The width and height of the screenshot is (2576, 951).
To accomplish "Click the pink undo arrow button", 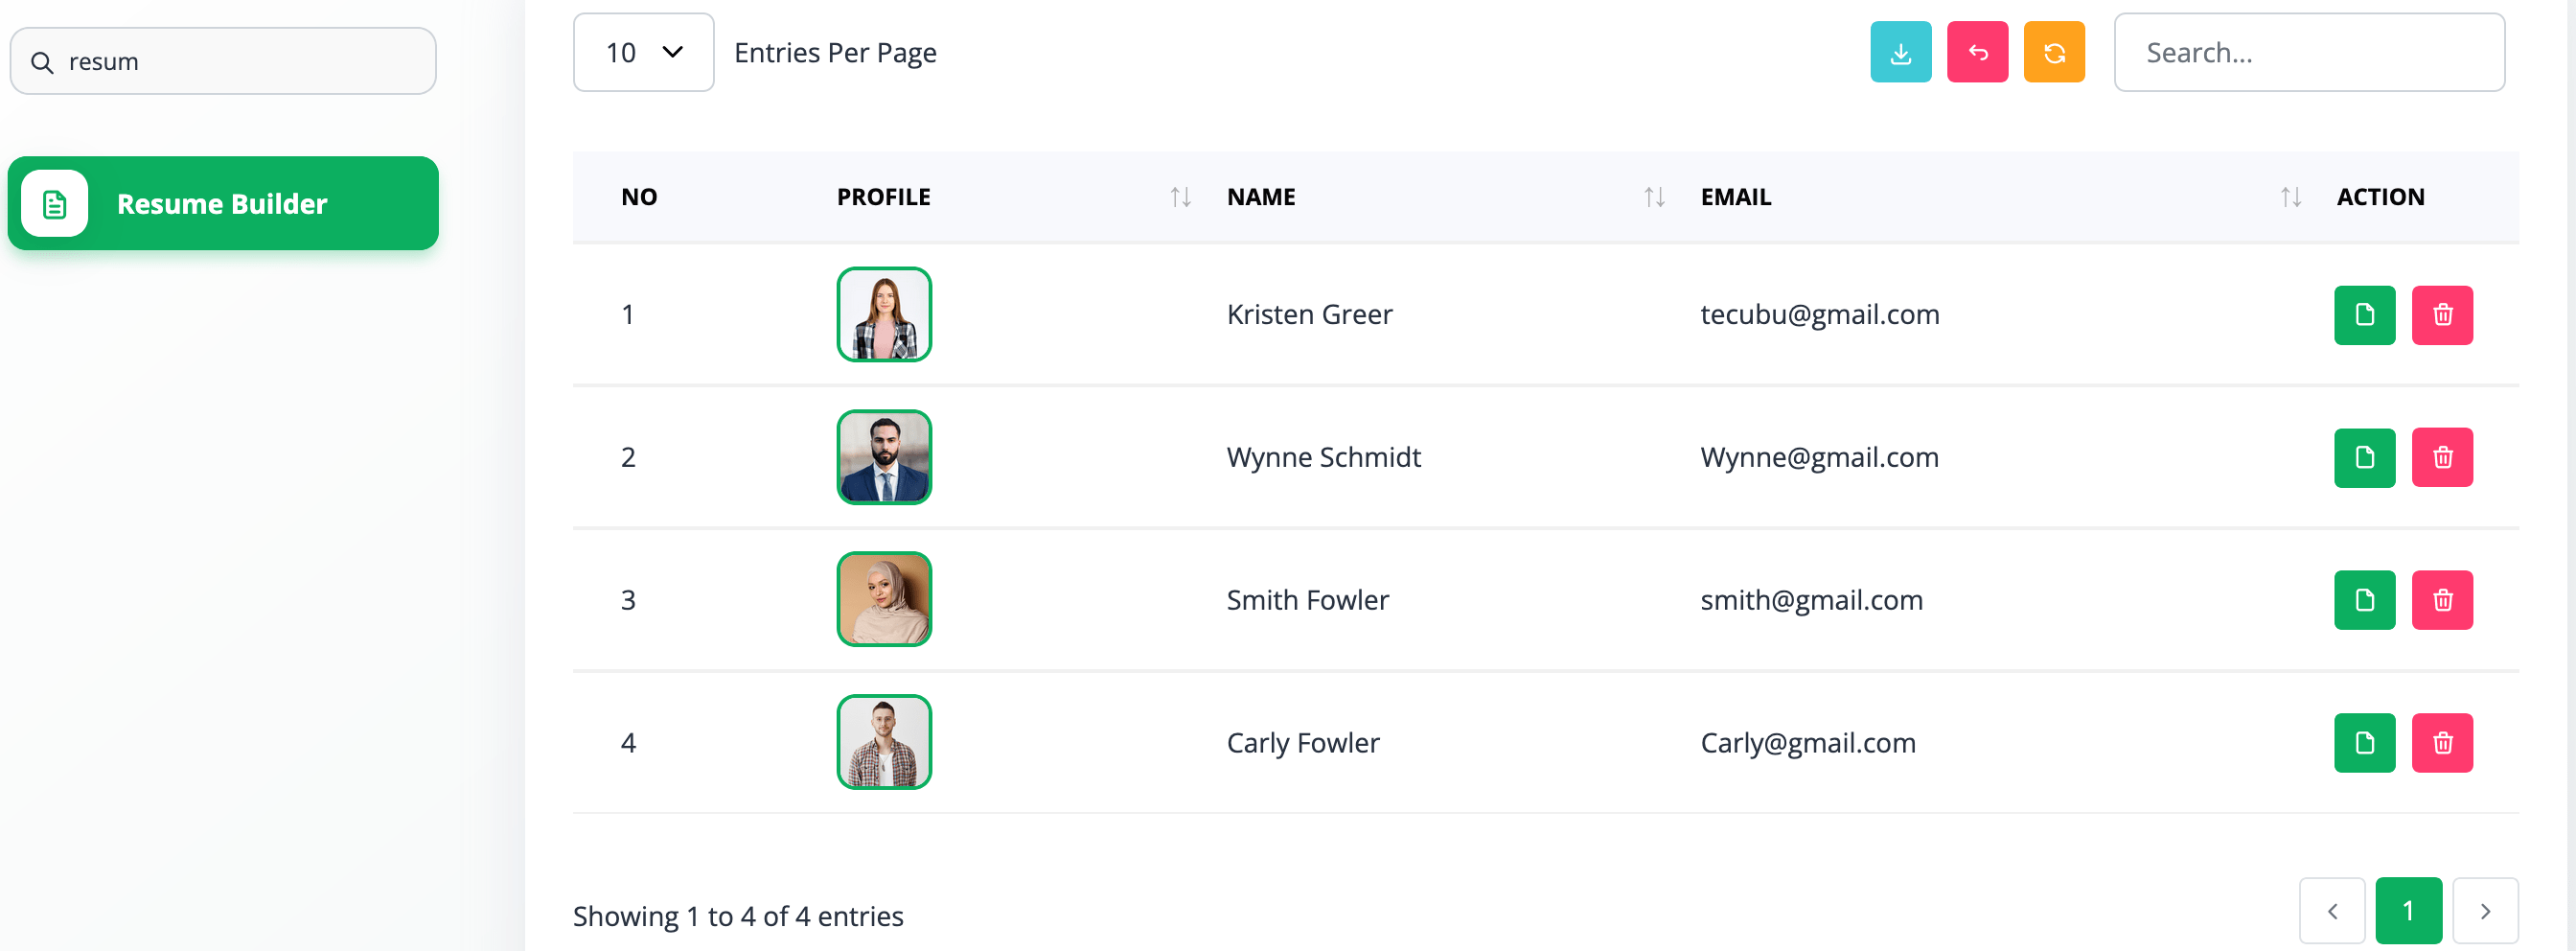I will 1977,52.
